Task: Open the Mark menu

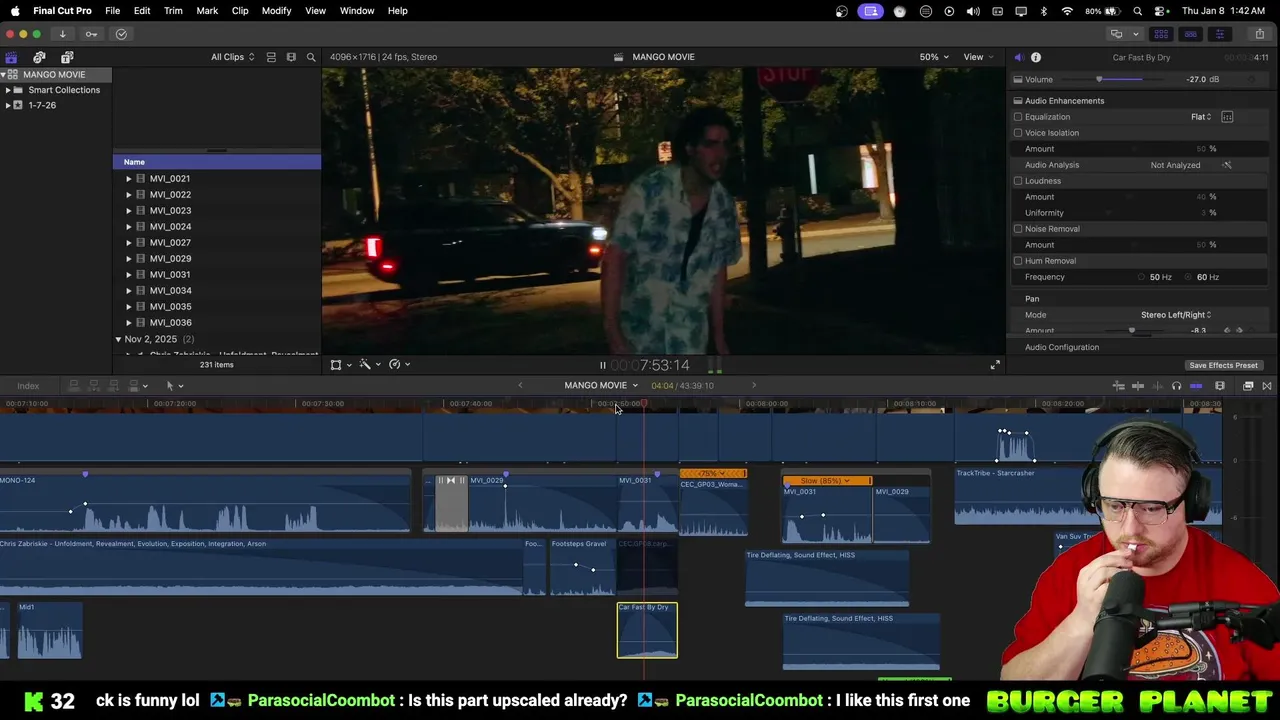Action: [207, 10]
